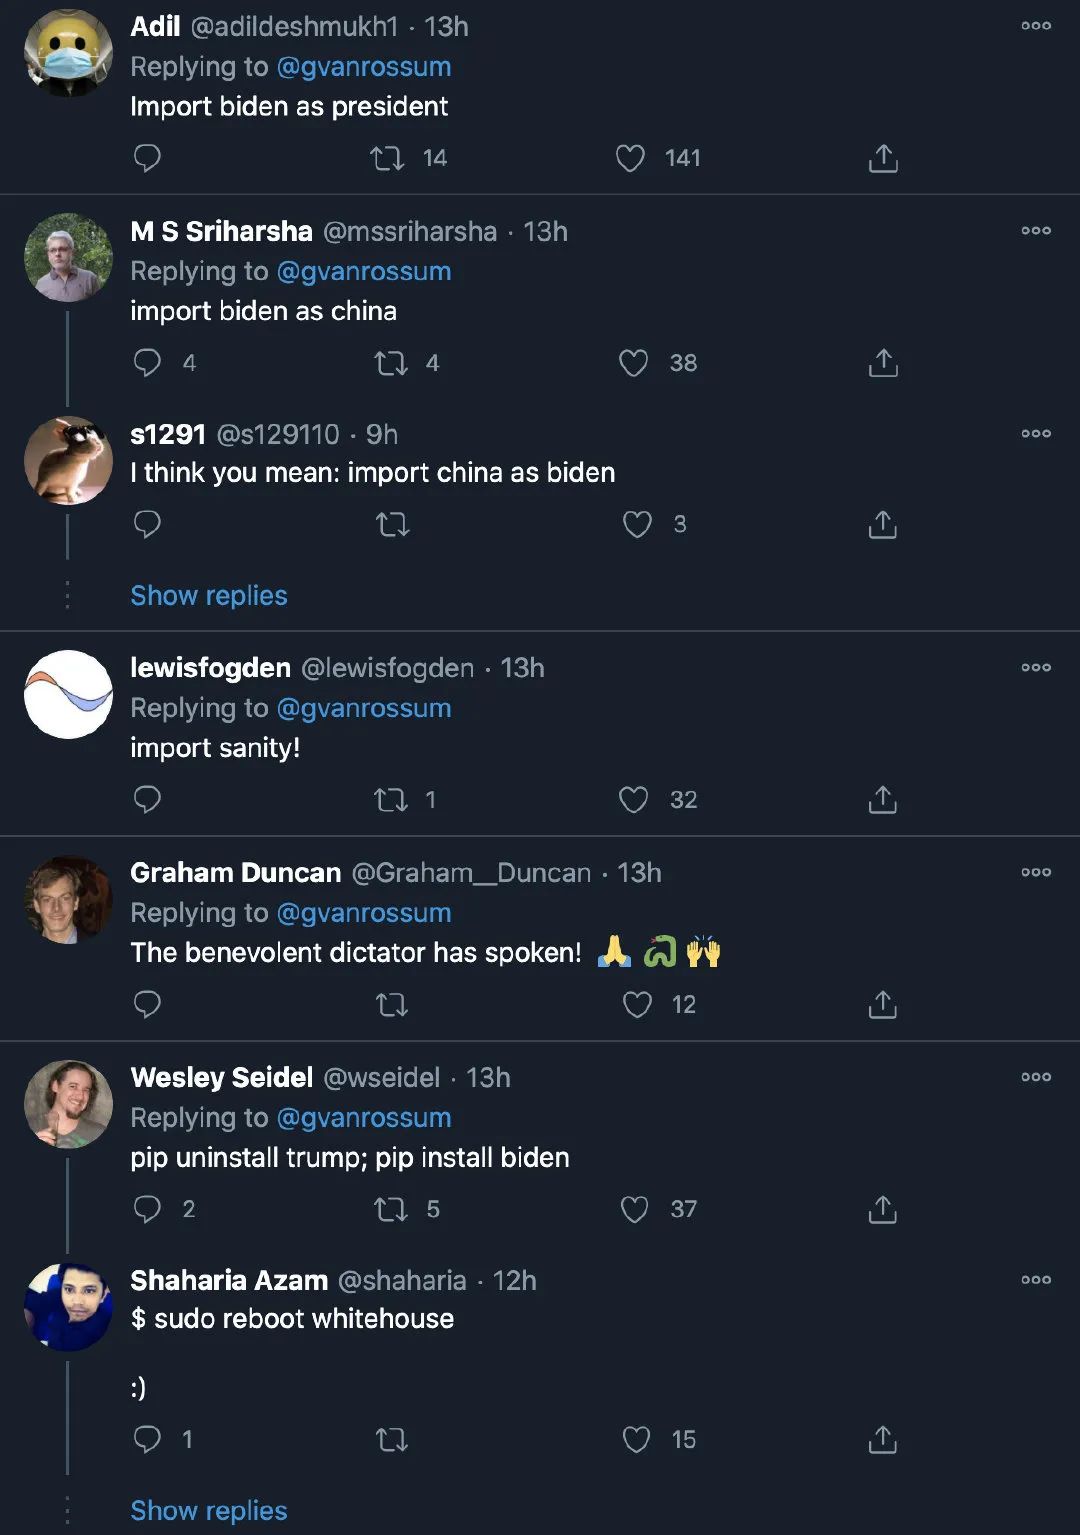Open more options for Shaharia Azam's tweet

tap(1036, 1280)
